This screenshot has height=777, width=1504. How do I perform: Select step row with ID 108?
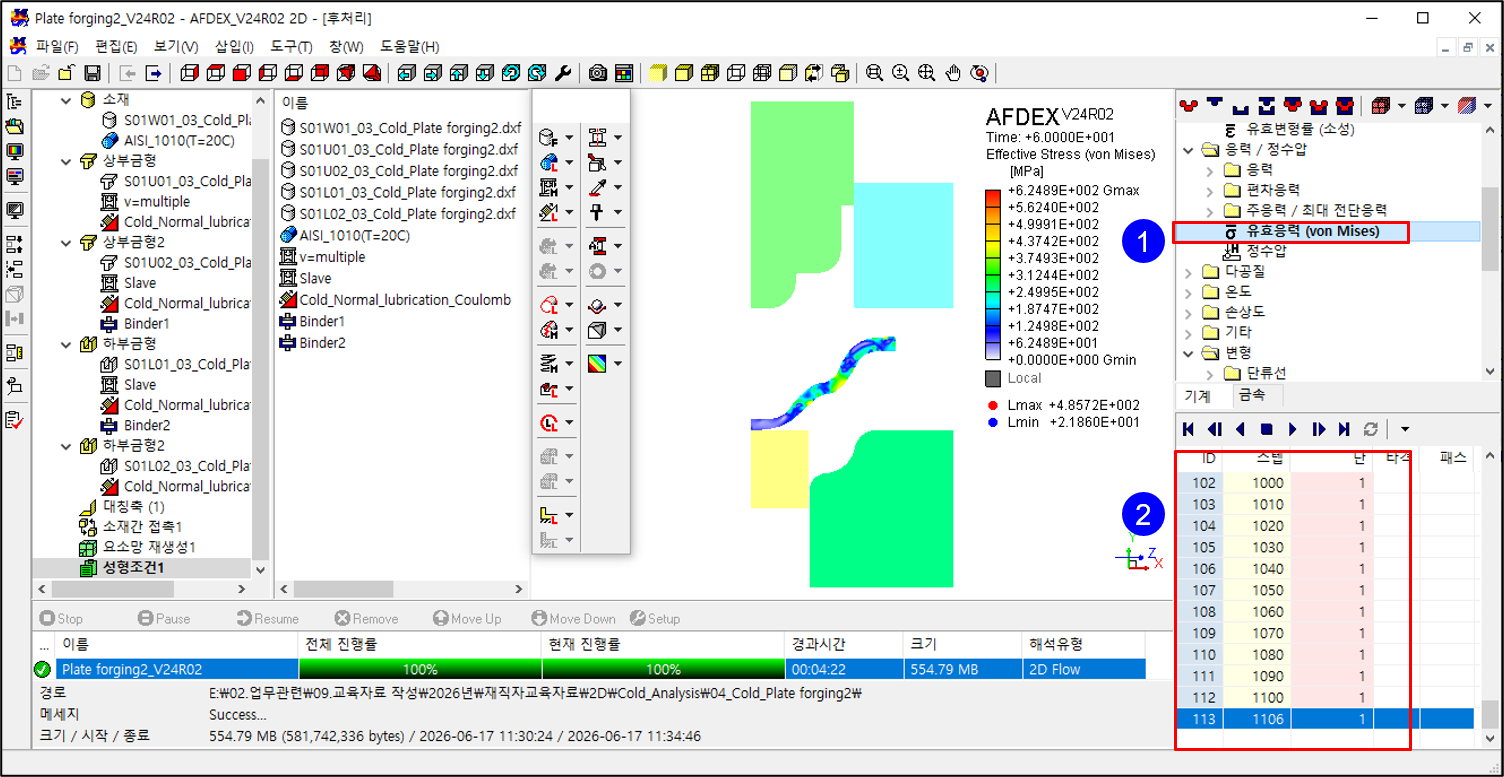[1325, 611]
